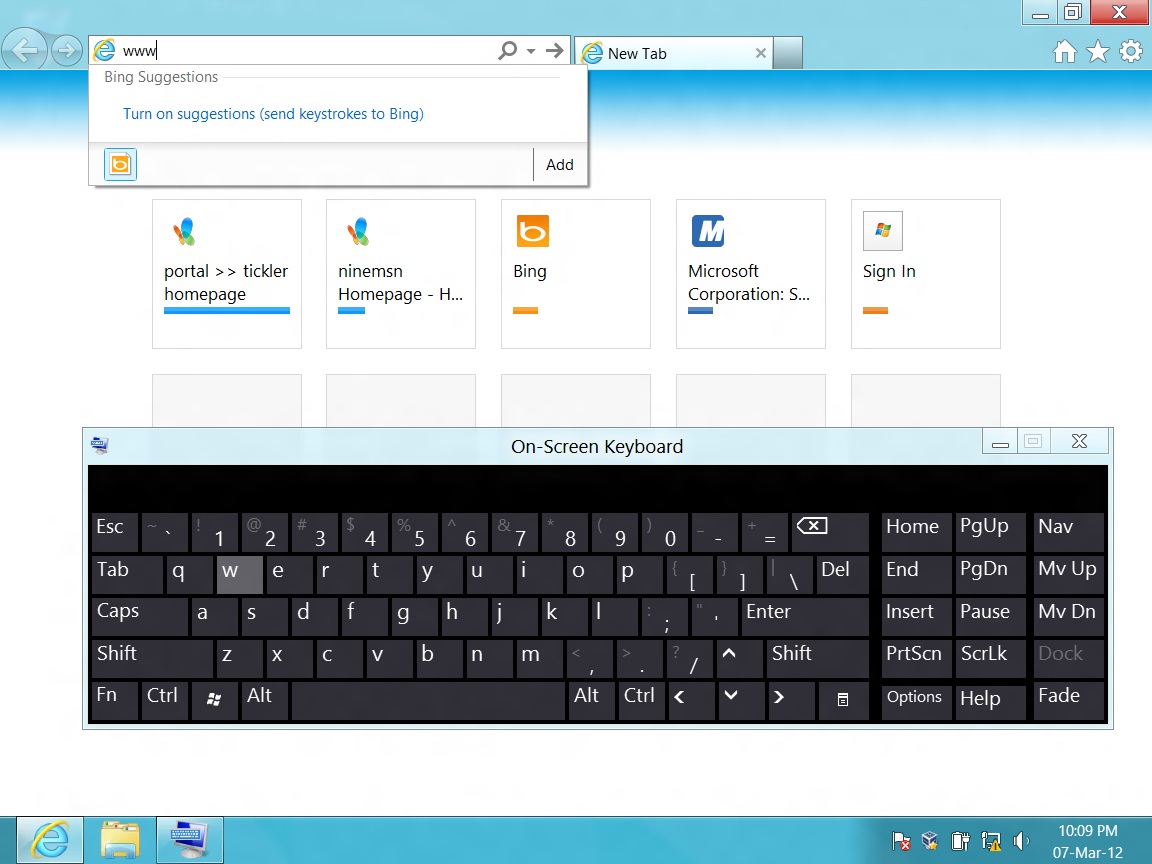Click the network tray icon
Screen dimensions: 1152x864
[990, 840]
